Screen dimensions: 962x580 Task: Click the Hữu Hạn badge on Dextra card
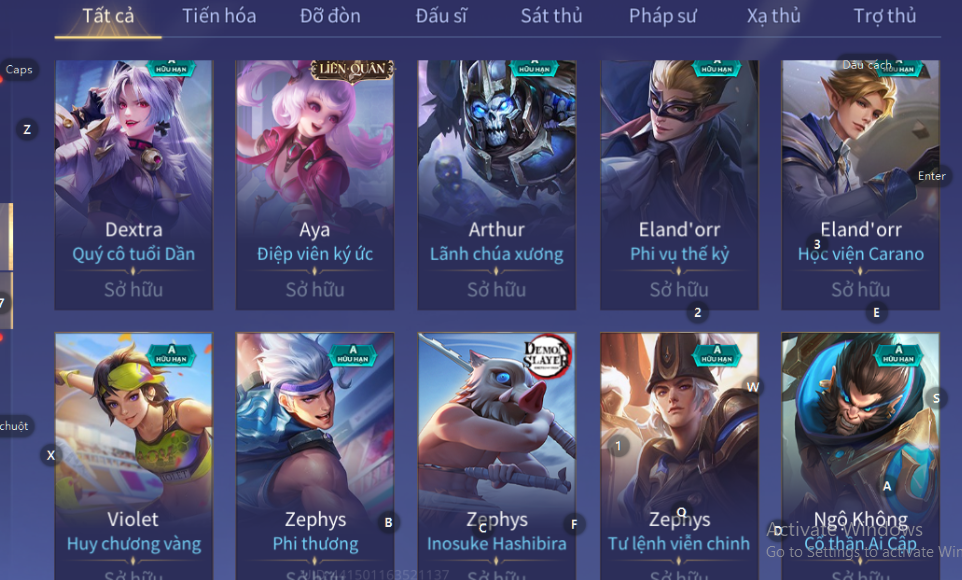[x=171, y=68]
